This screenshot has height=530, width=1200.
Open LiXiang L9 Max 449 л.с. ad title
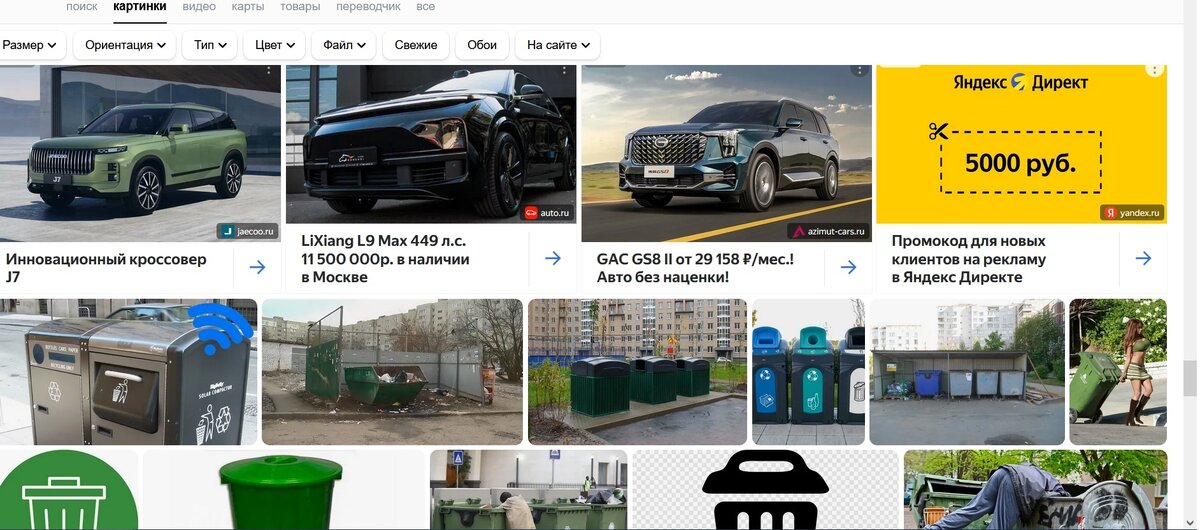click(385, 258)
